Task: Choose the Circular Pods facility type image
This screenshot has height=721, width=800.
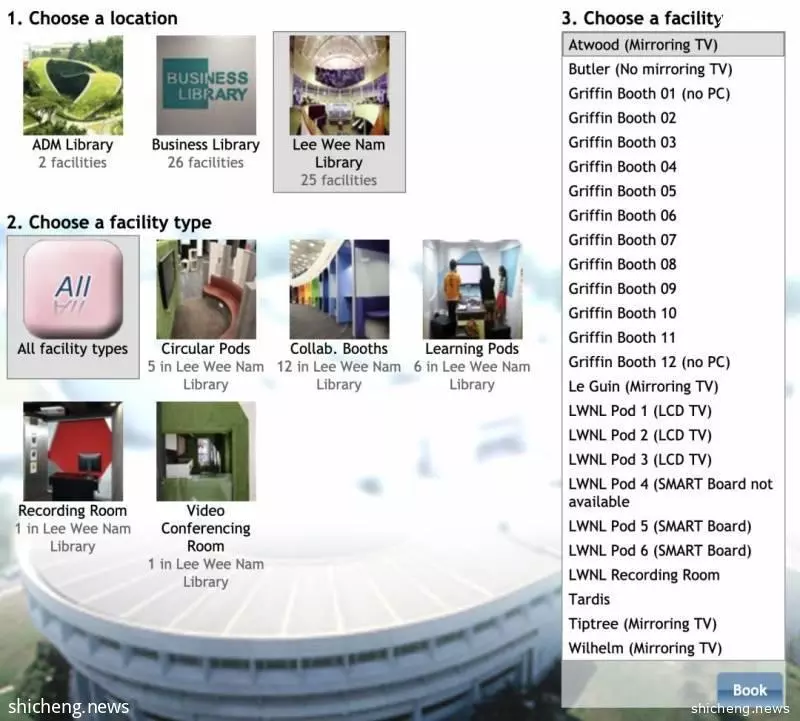Action: [206, 289]
